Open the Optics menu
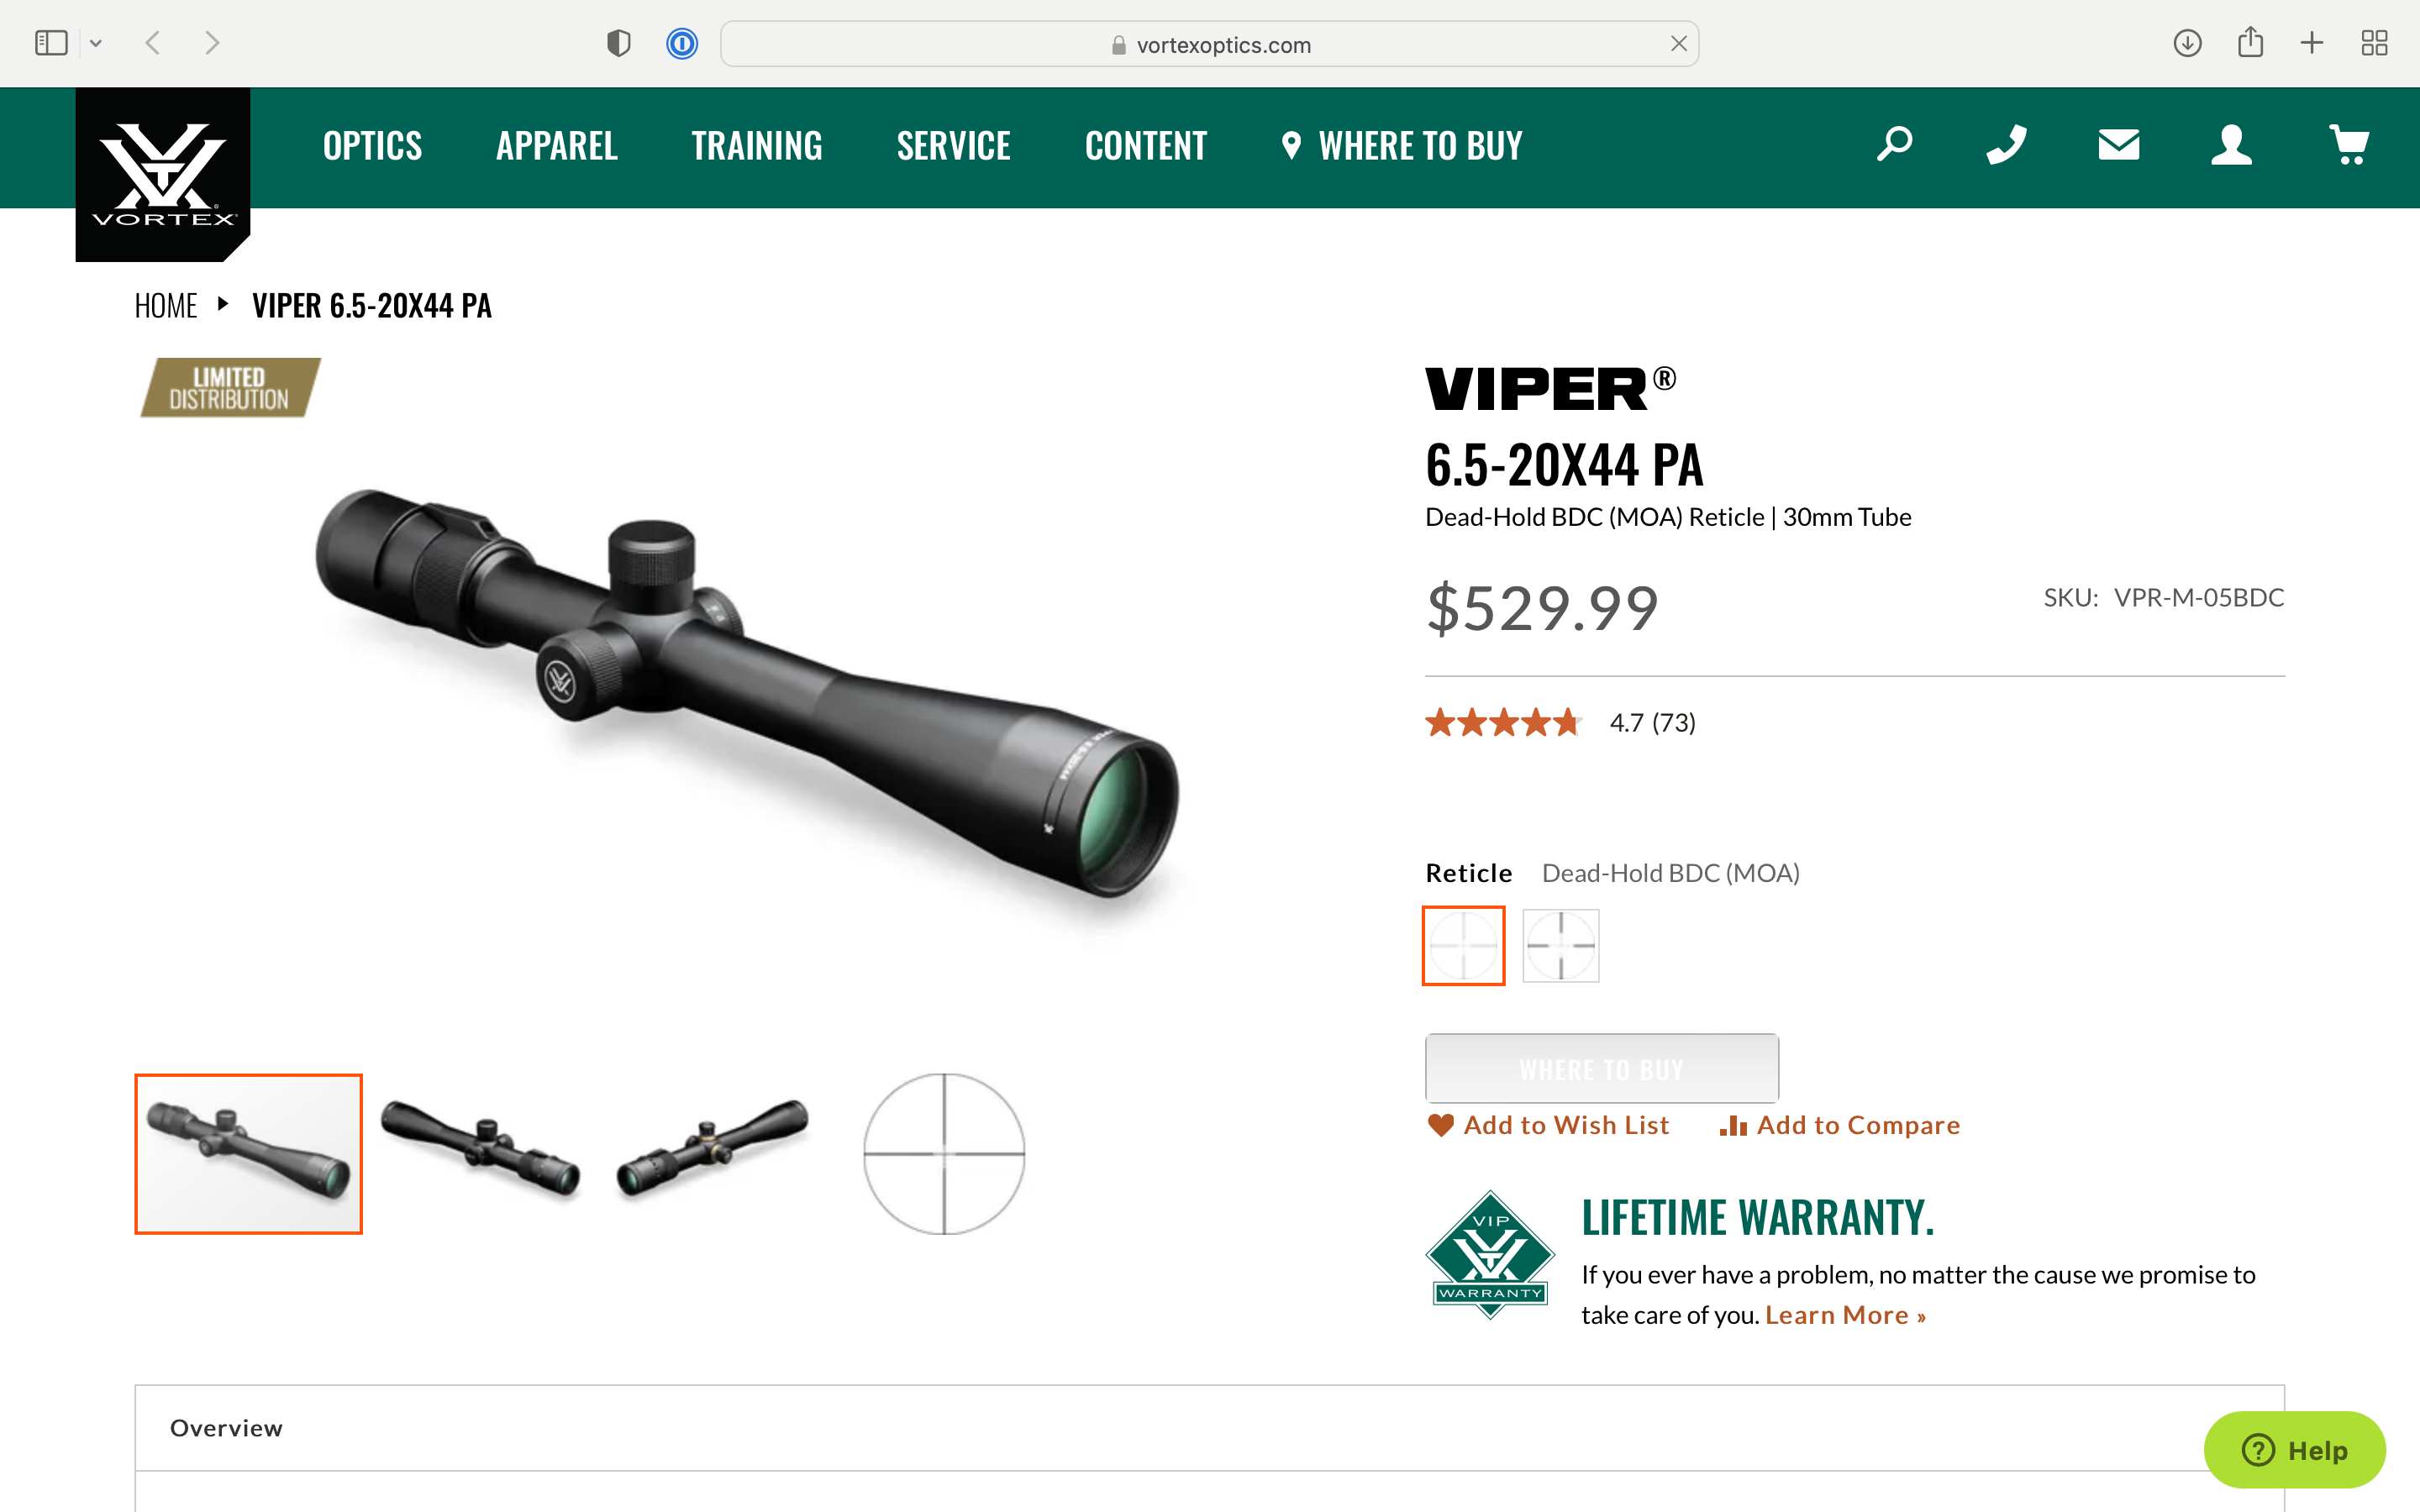Viewport: 2420px width, 1512px height. (x=372, y=146)
